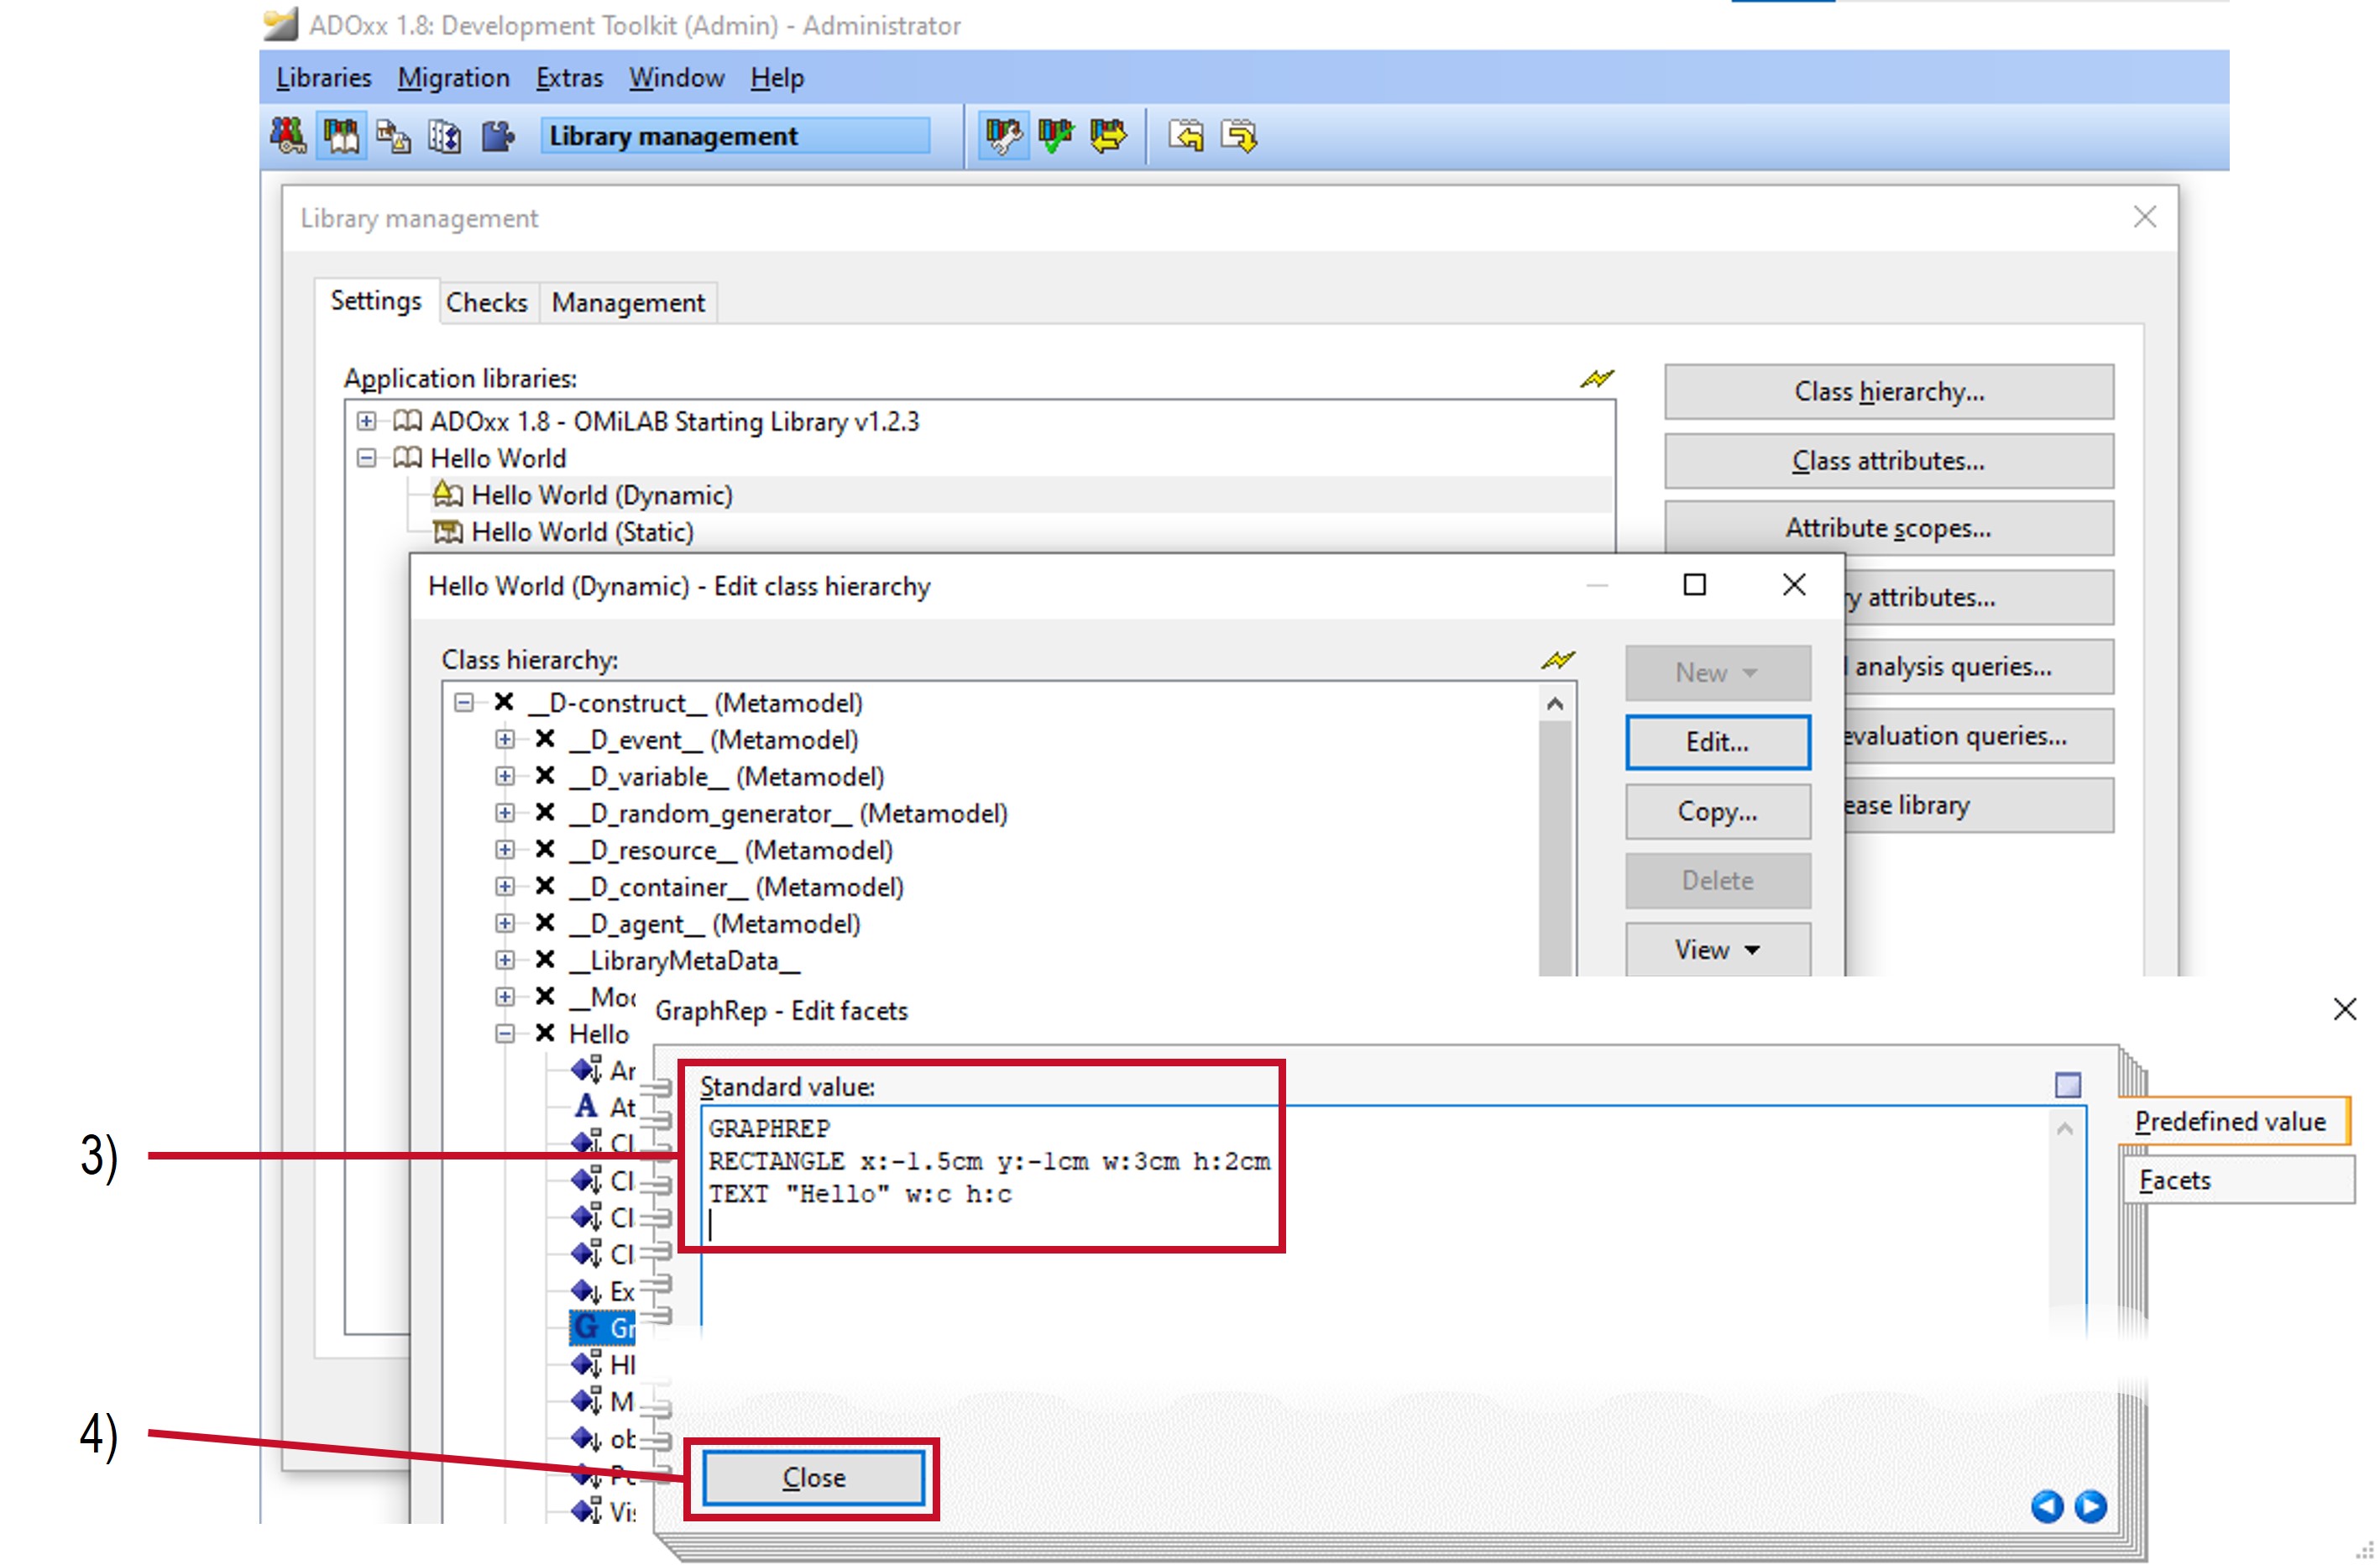Select the highlighted G GraphRep attribute icon

pyautogui.click(x=586, y=1328)
